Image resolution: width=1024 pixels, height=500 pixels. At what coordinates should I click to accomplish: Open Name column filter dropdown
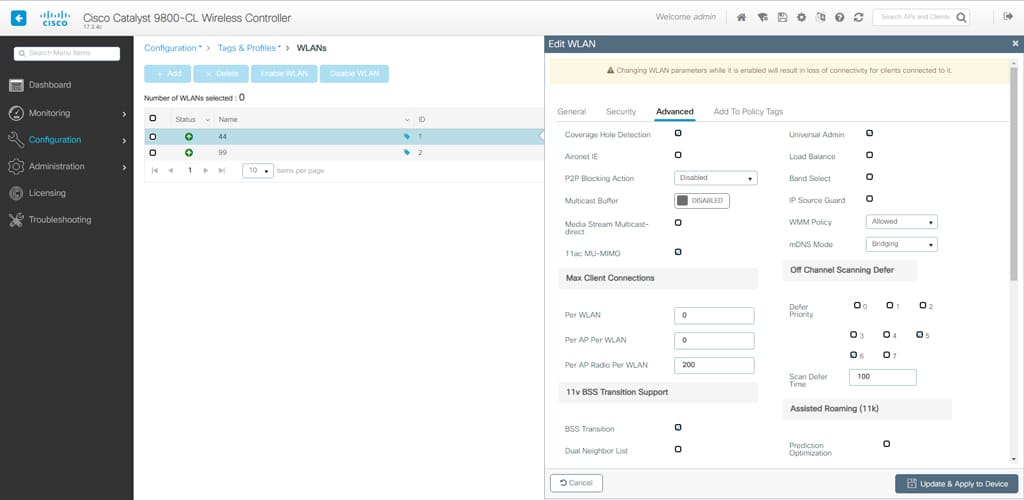click(408, 120)
